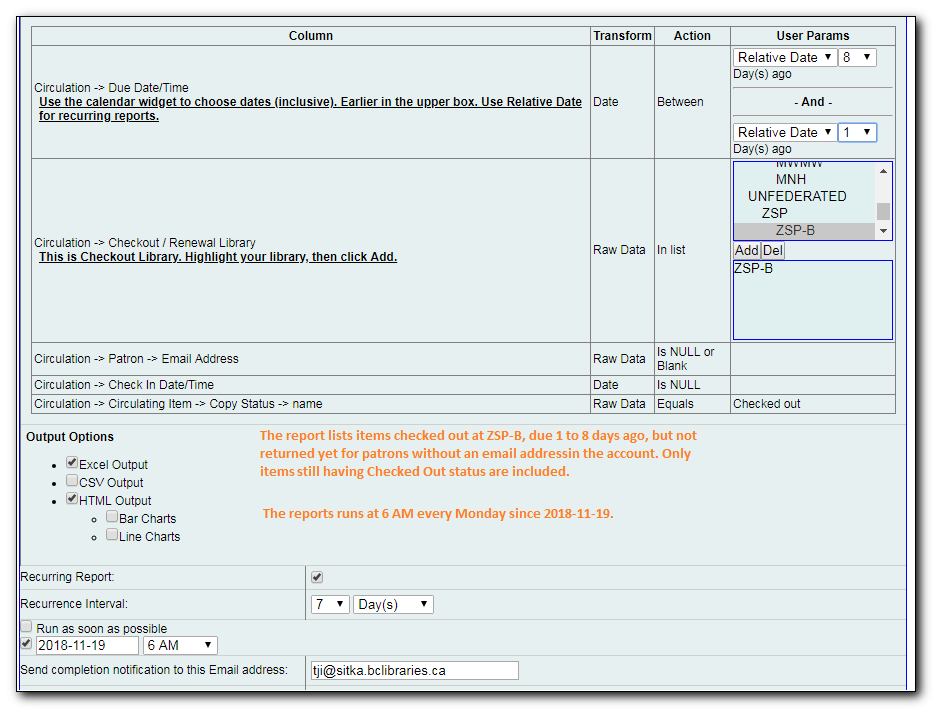The width and height of the screenshot is (933, 709).
Task: Open the second Relative Date dropdown
Action: [x=785, y=132]
